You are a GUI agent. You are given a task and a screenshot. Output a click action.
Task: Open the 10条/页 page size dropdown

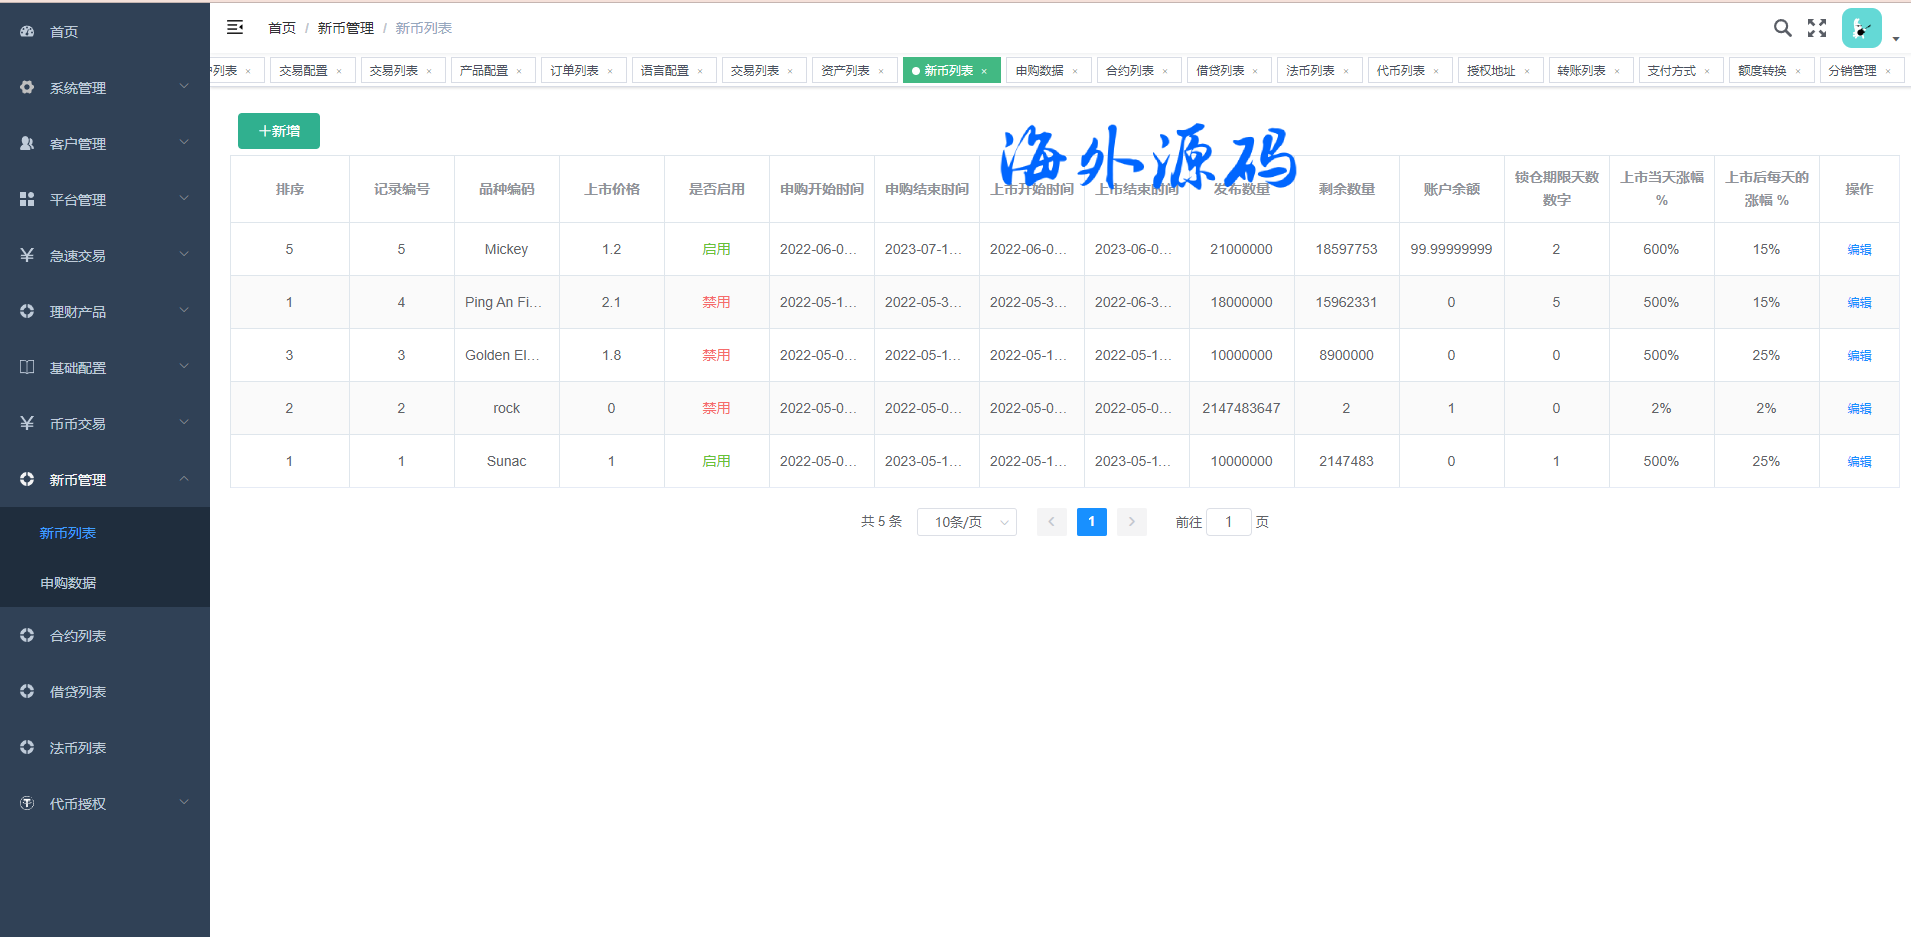[x=966, y=522]
